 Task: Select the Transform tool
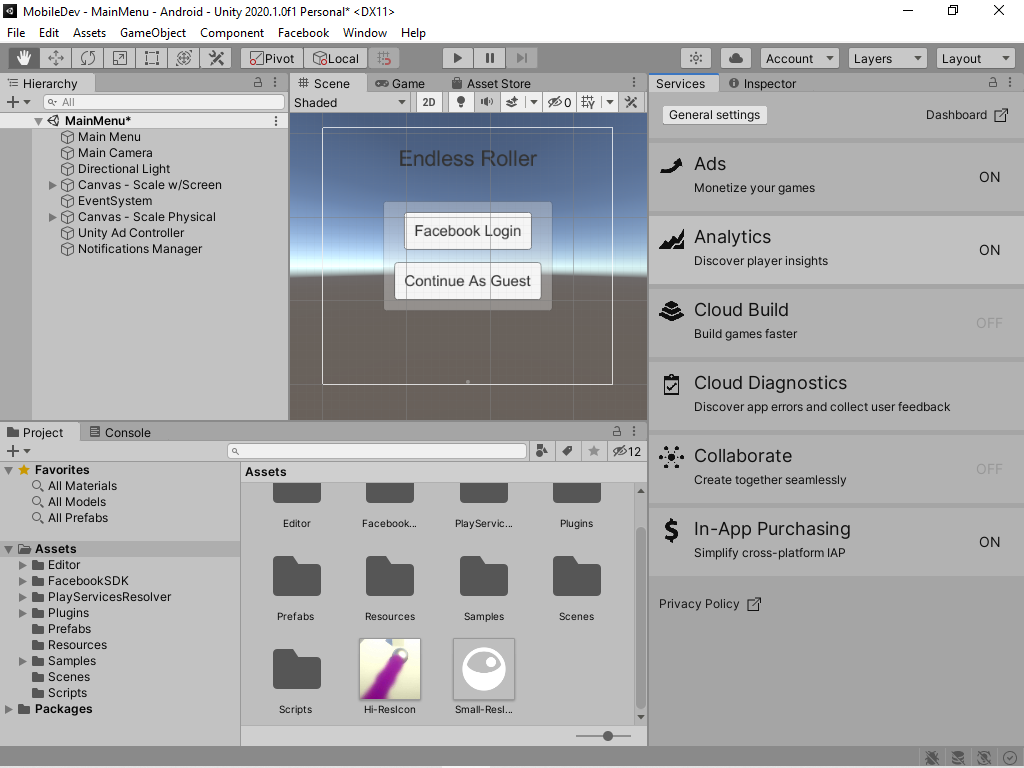pos(184,58)
